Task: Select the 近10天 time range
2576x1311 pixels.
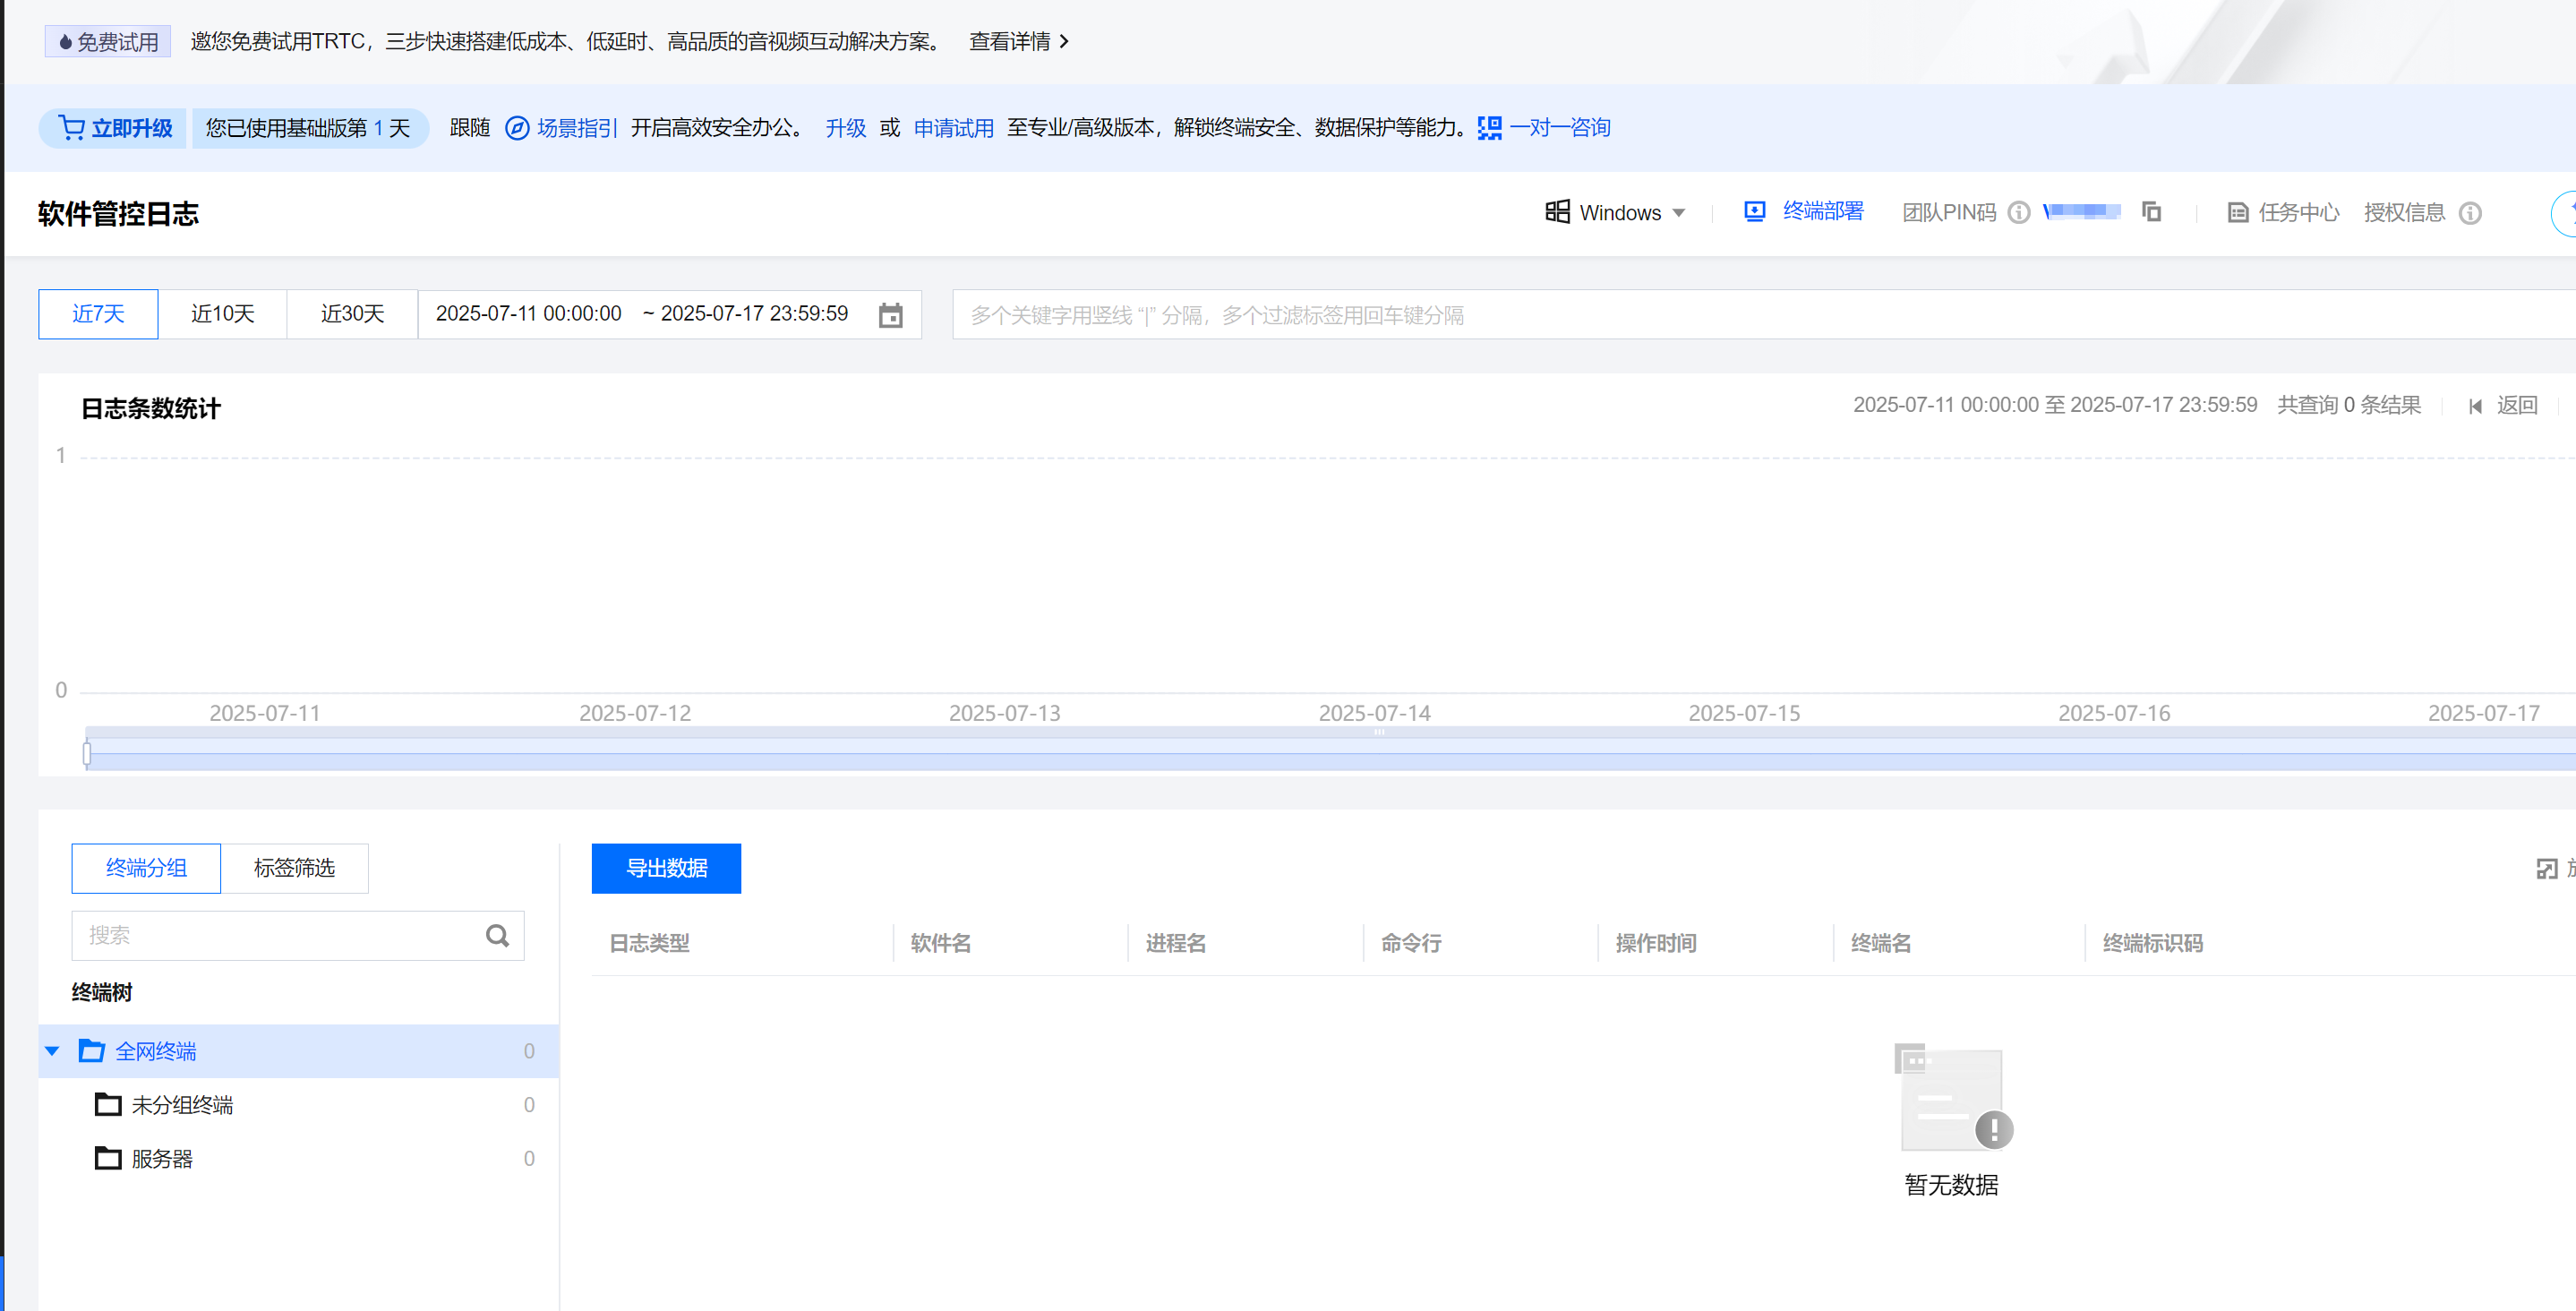Action: tap(222, 314)
